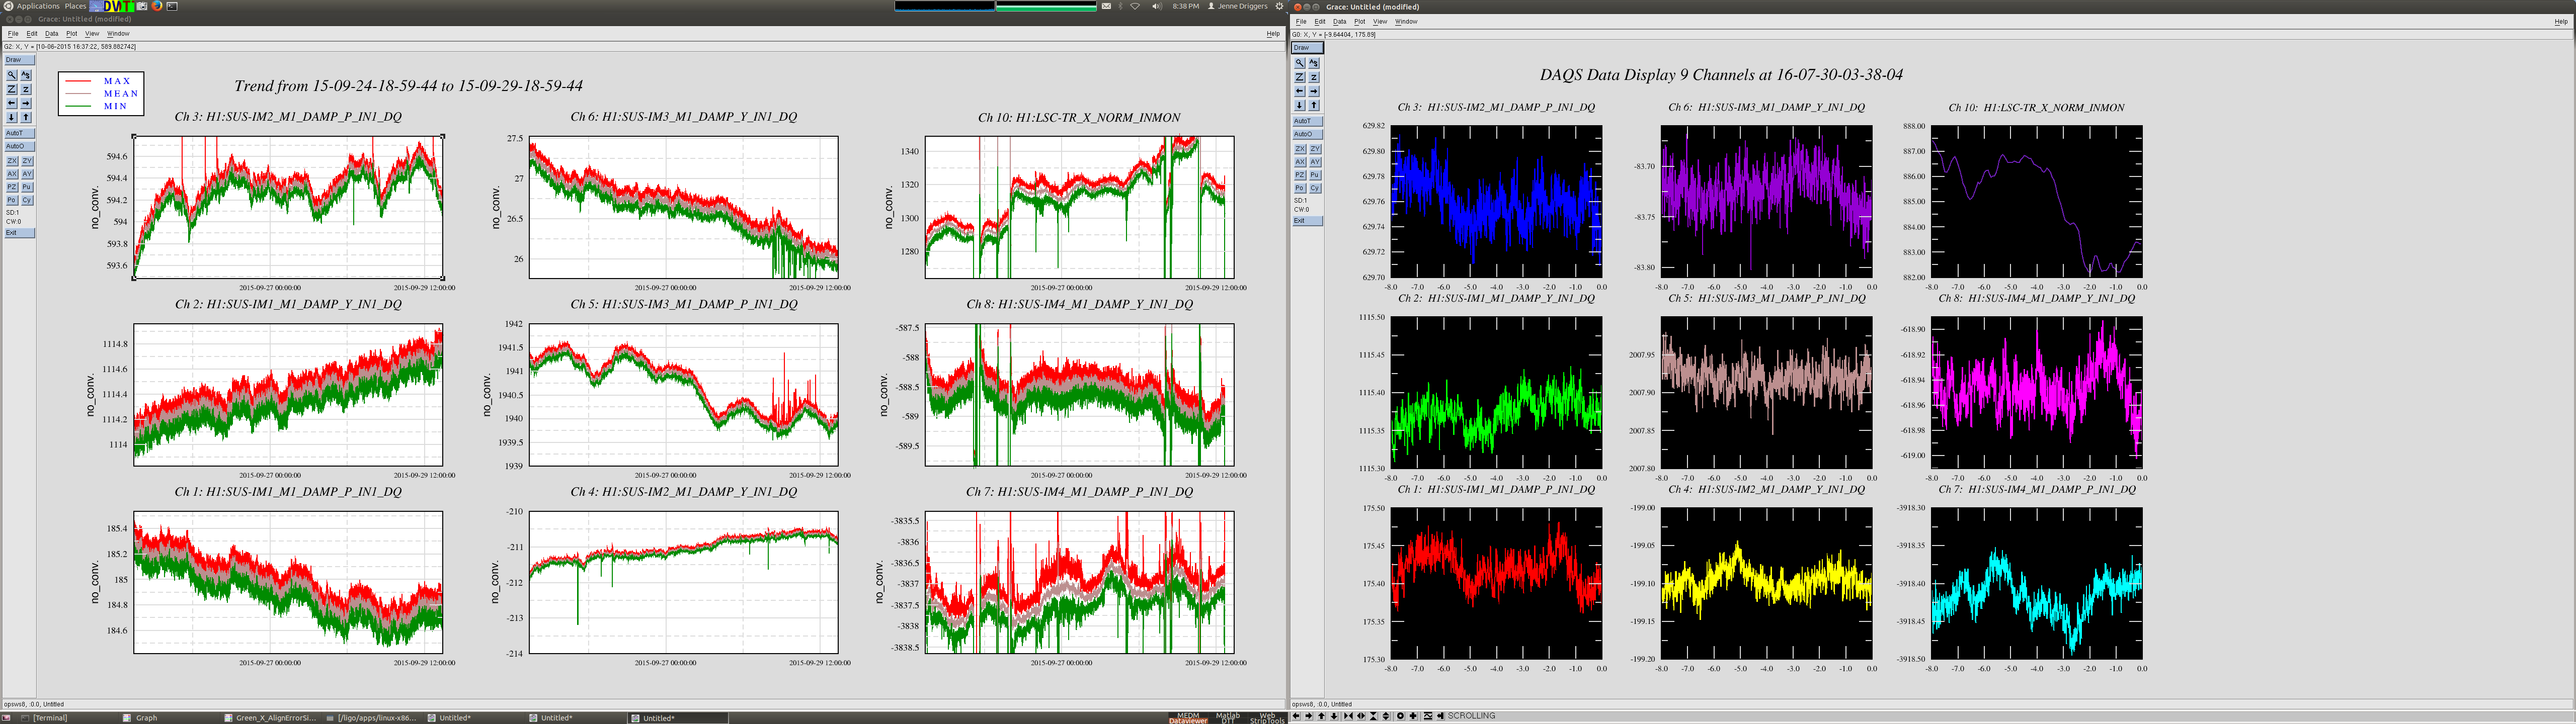Click the large Z zoom-in icon in left Grace window
Image resolution: width=2576 pixels, height=724 pixels.
tap(12, 89)
